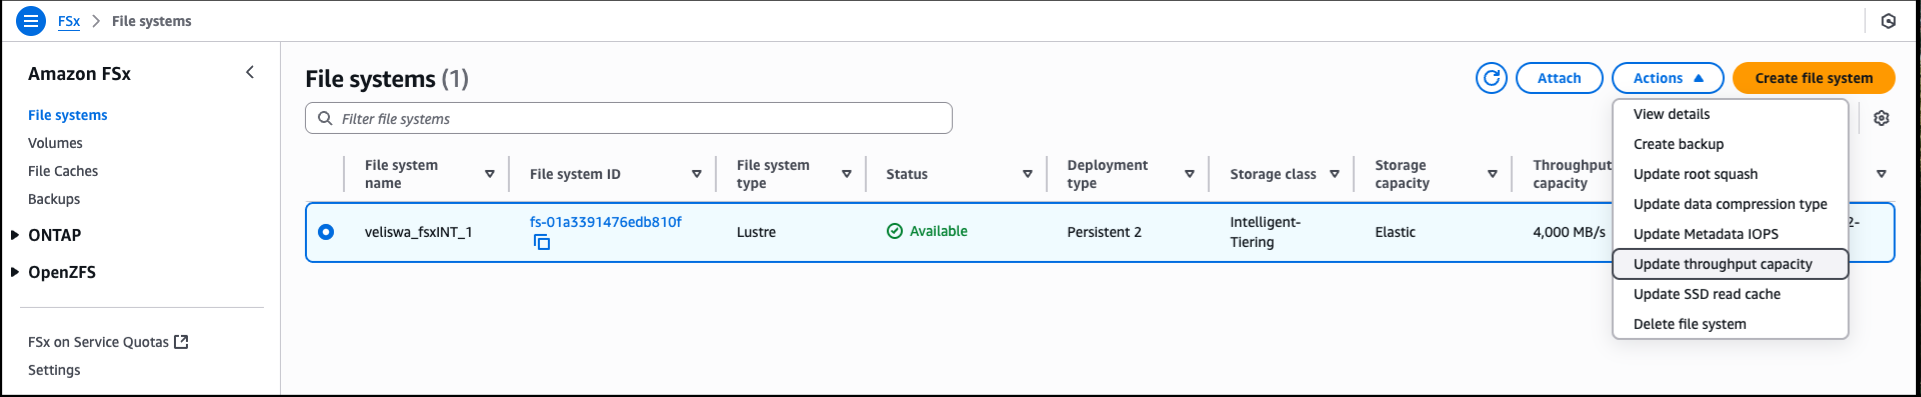Image resolution: width=1921 pixels, height=397 pixels.
Task: Choose Delete file system option
Action: coord(1730,324)
